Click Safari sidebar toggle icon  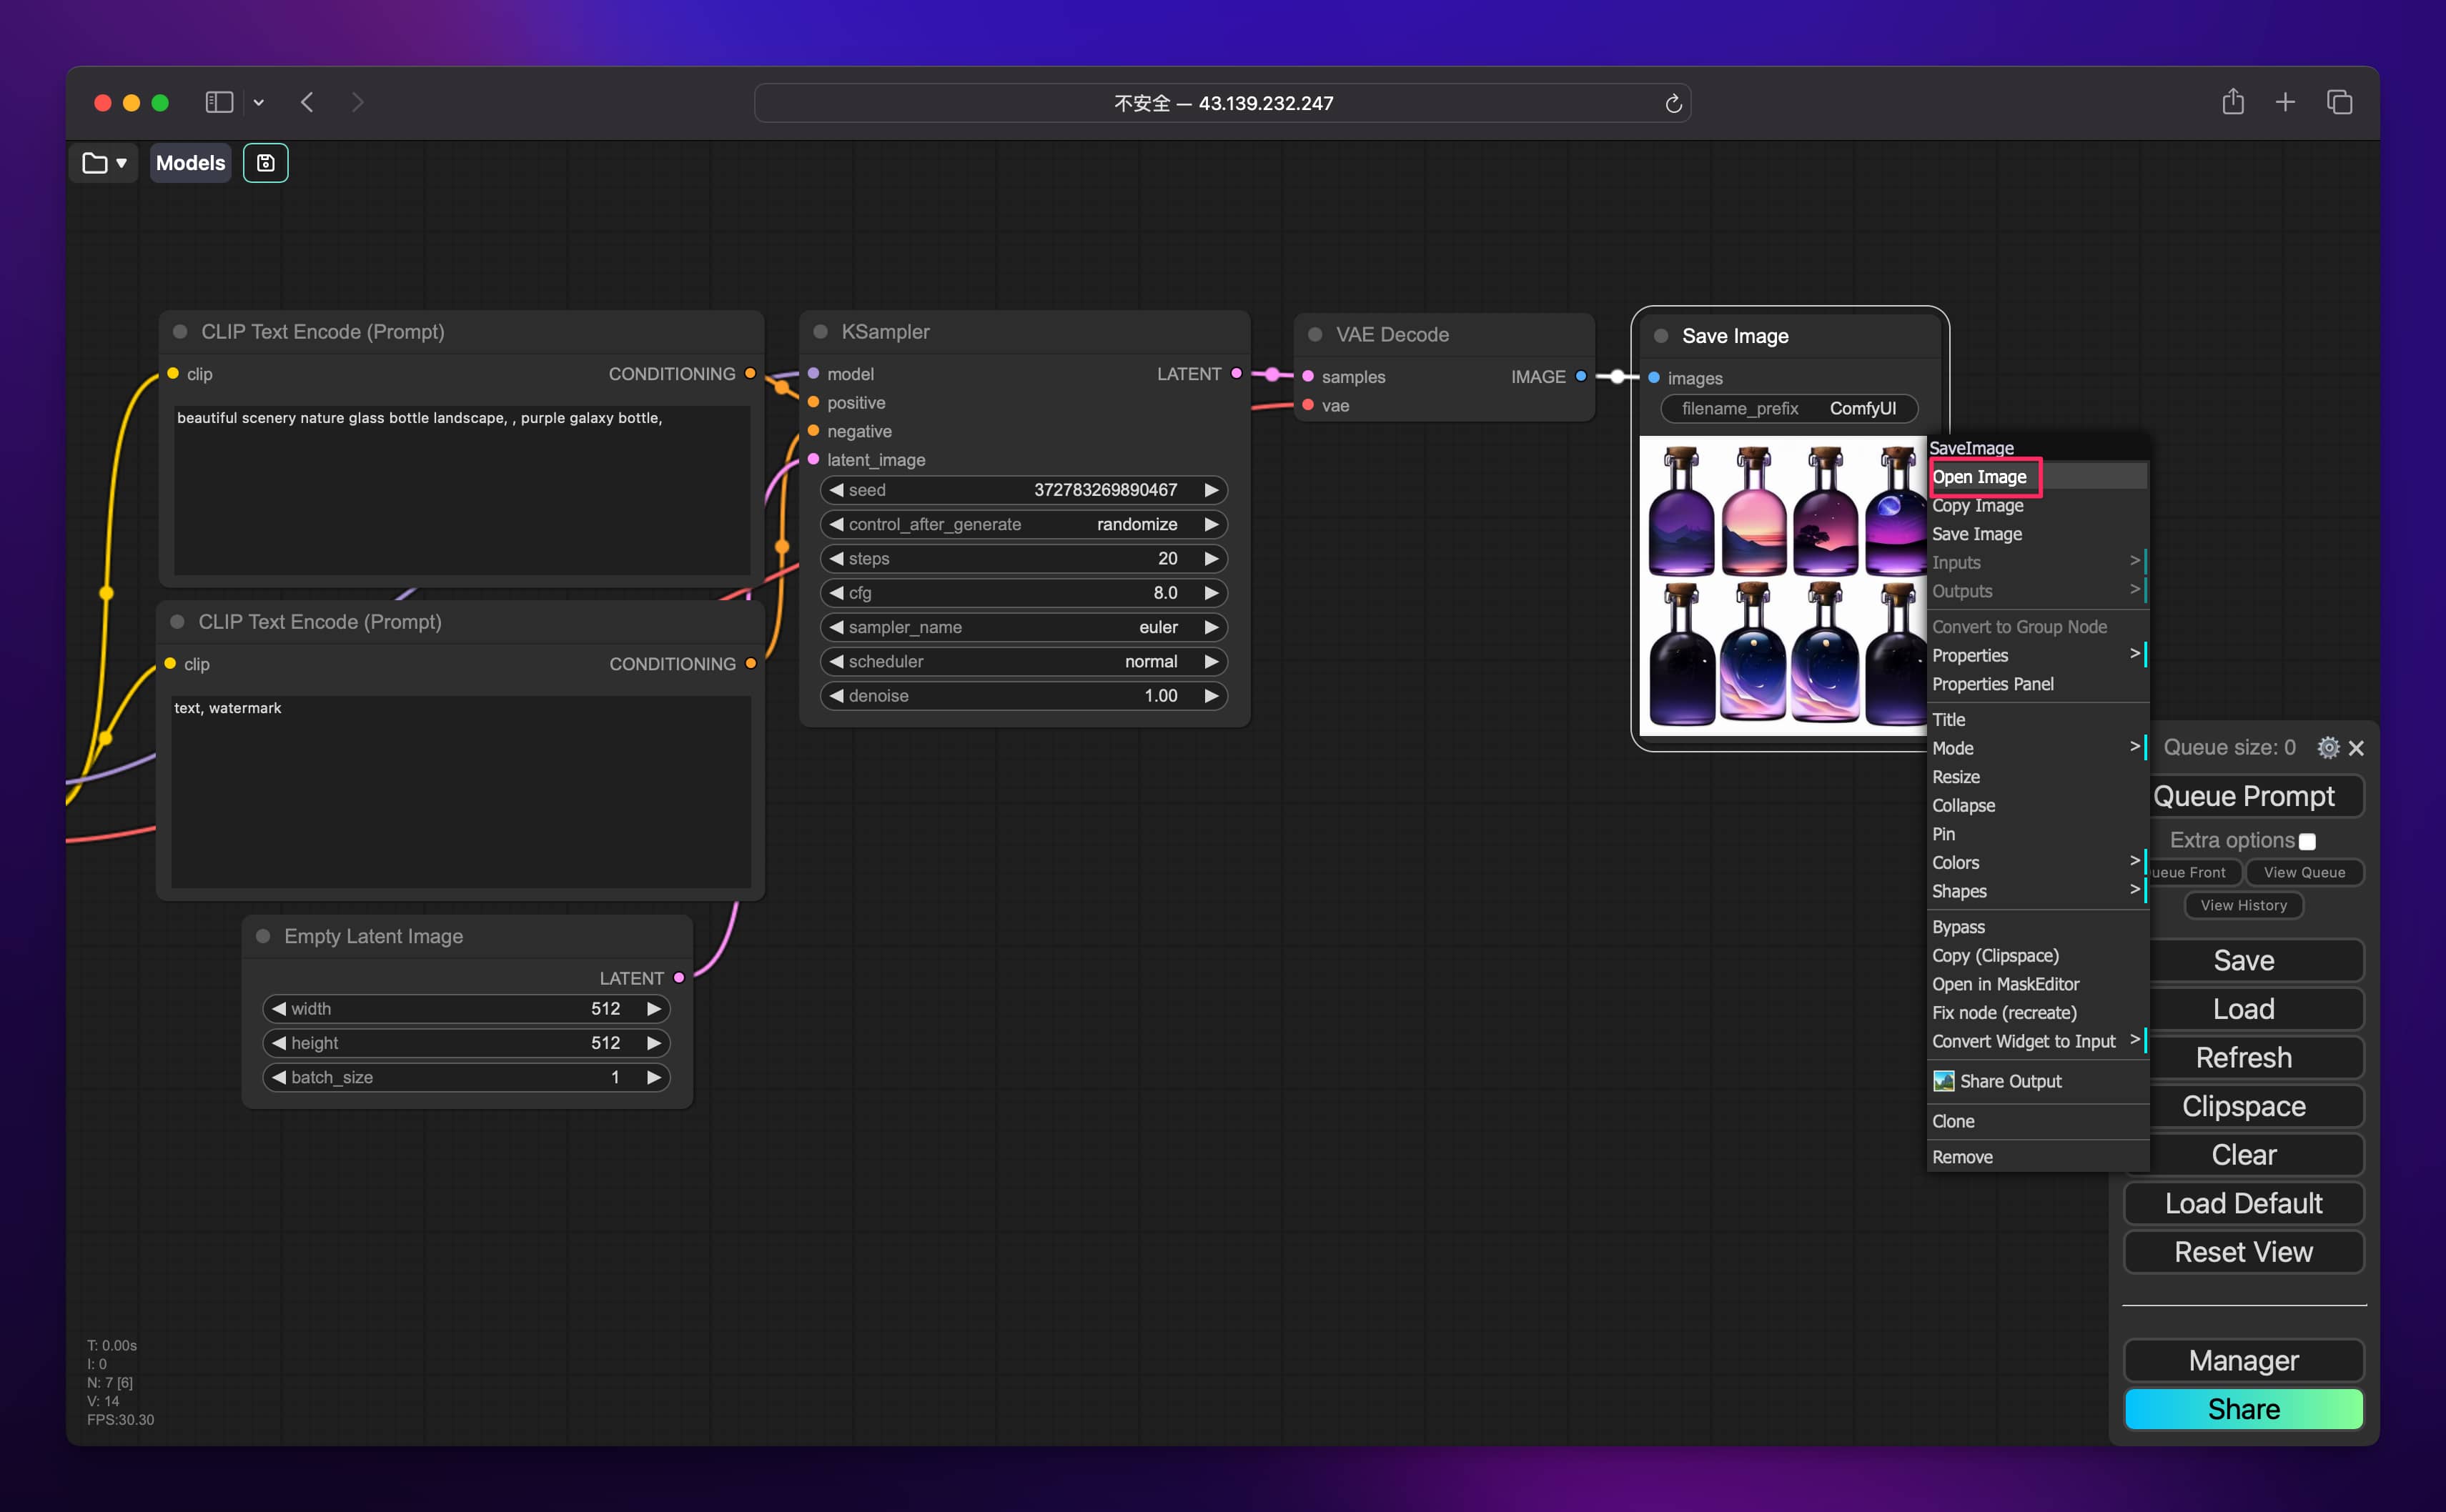point(219,102)
